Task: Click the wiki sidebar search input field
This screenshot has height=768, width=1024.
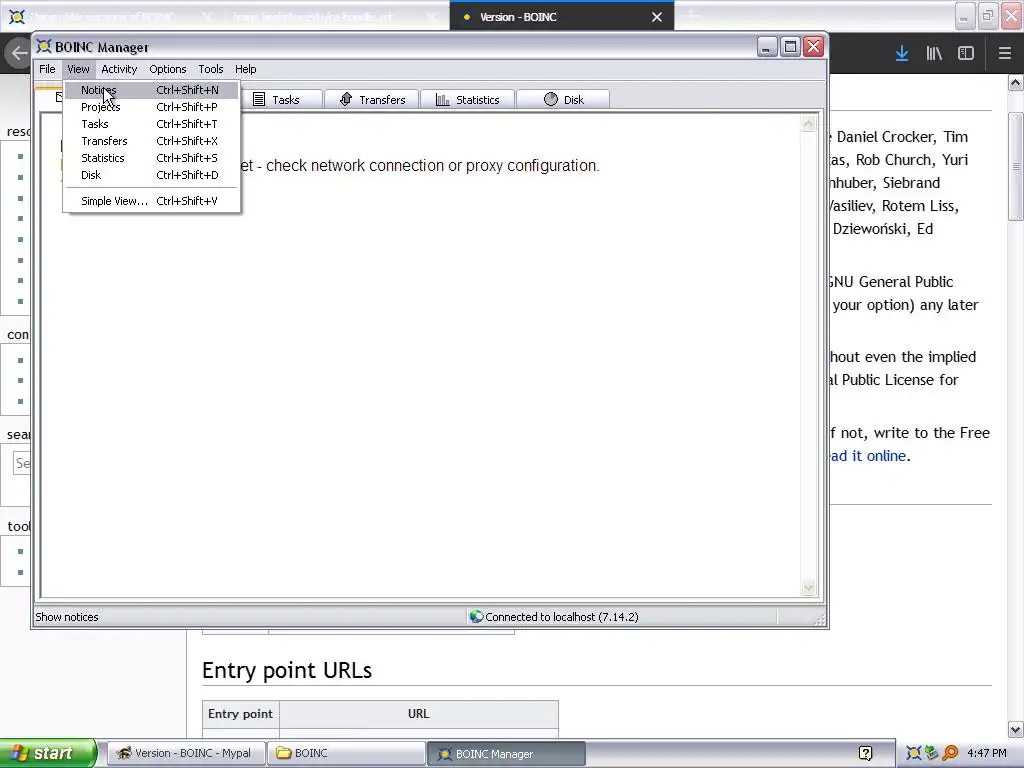Action: coord(22,463)
